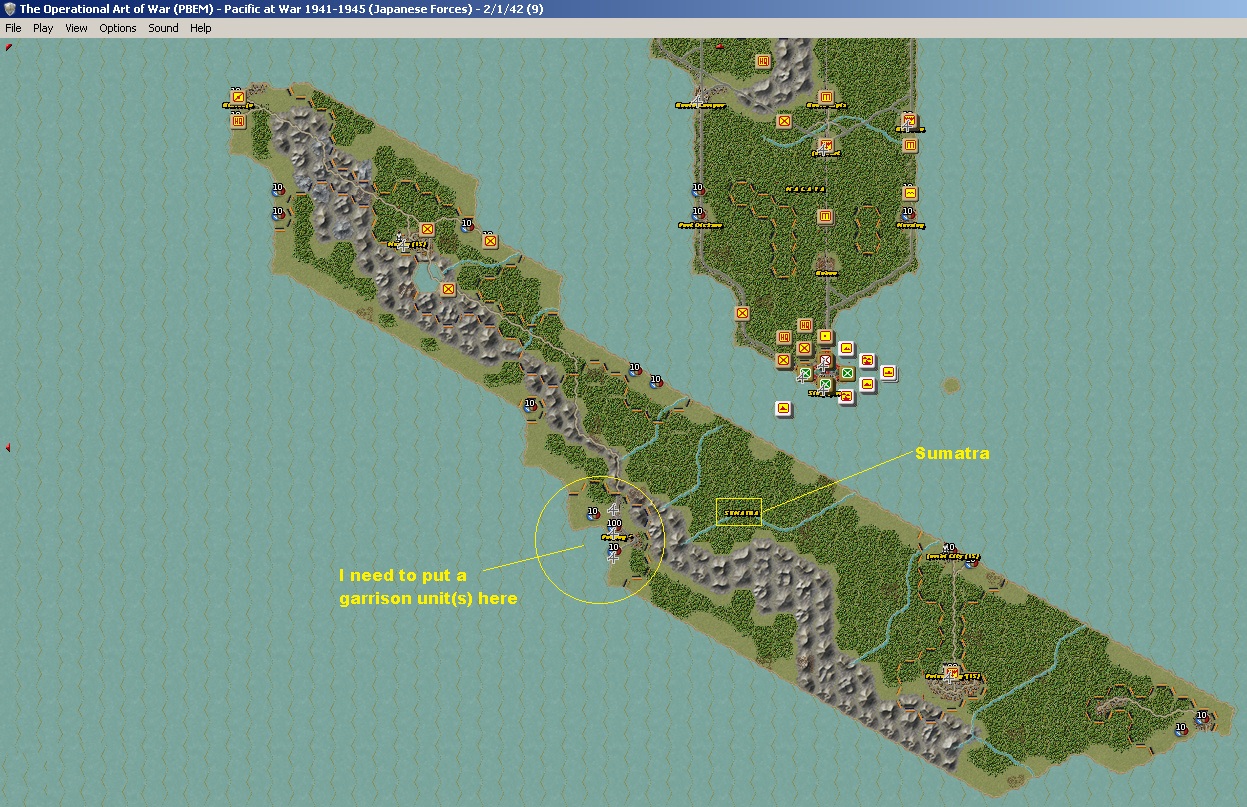The image size is (1247, 807).
Task: Select lone infantry unit on Malaya's southwest coast
Action: pyautogui.click(x=743, y=313)
